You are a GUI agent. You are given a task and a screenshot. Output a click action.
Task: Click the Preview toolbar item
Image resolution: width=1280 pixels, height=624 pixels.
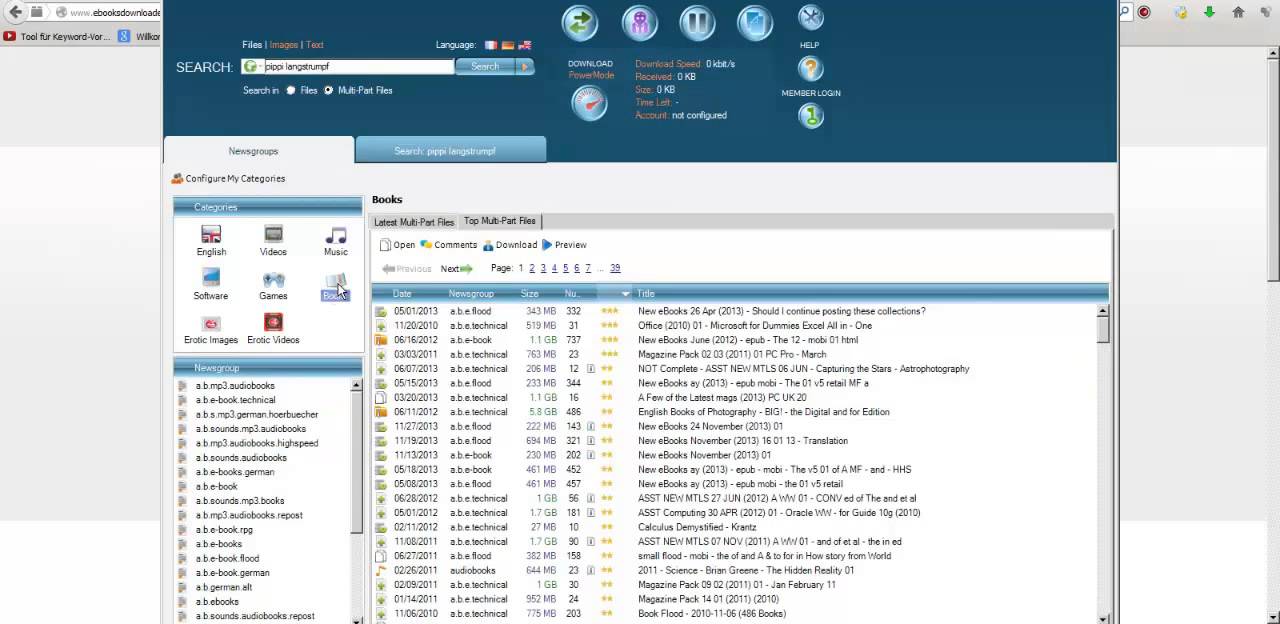(564, 245)
